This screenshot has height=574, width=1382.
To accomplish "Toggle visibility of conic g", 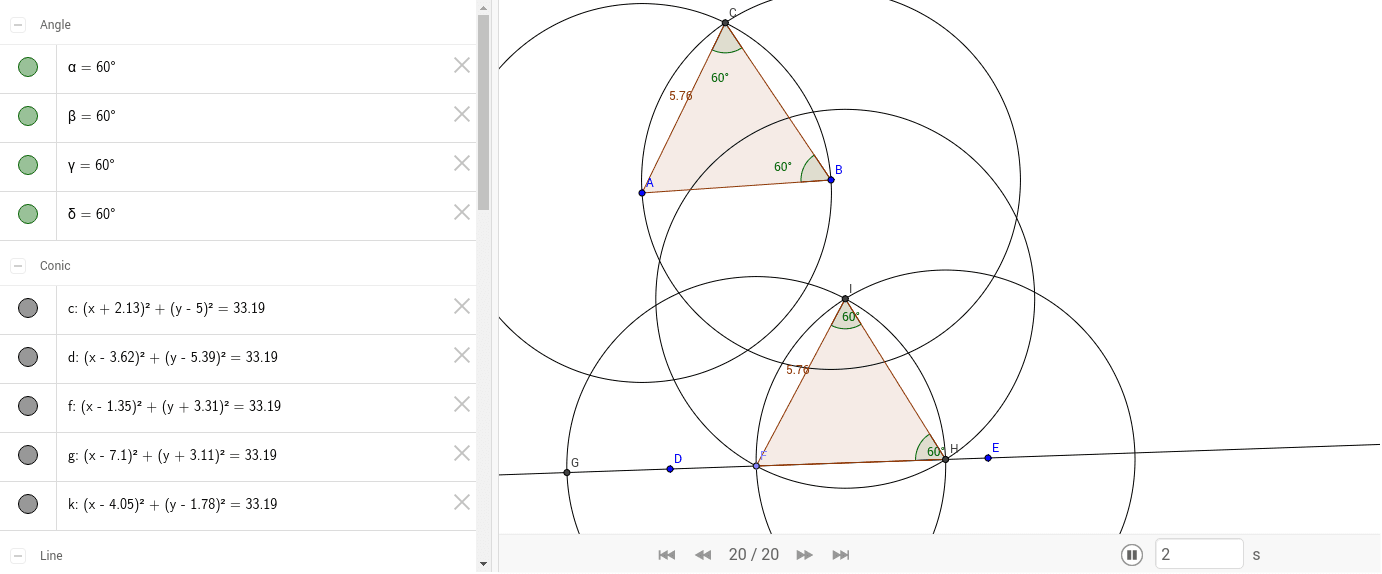I will pos(28,455).
